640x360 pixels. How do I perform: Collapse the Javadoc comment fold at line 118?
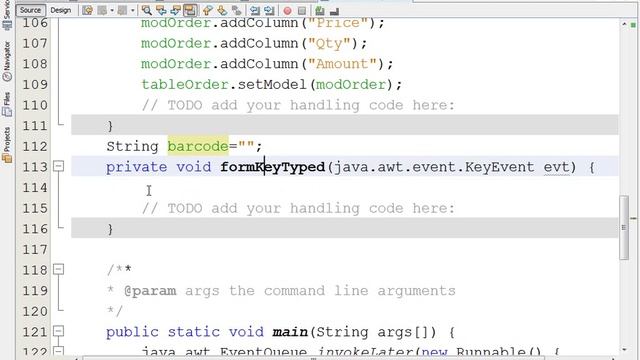[59, 269]
